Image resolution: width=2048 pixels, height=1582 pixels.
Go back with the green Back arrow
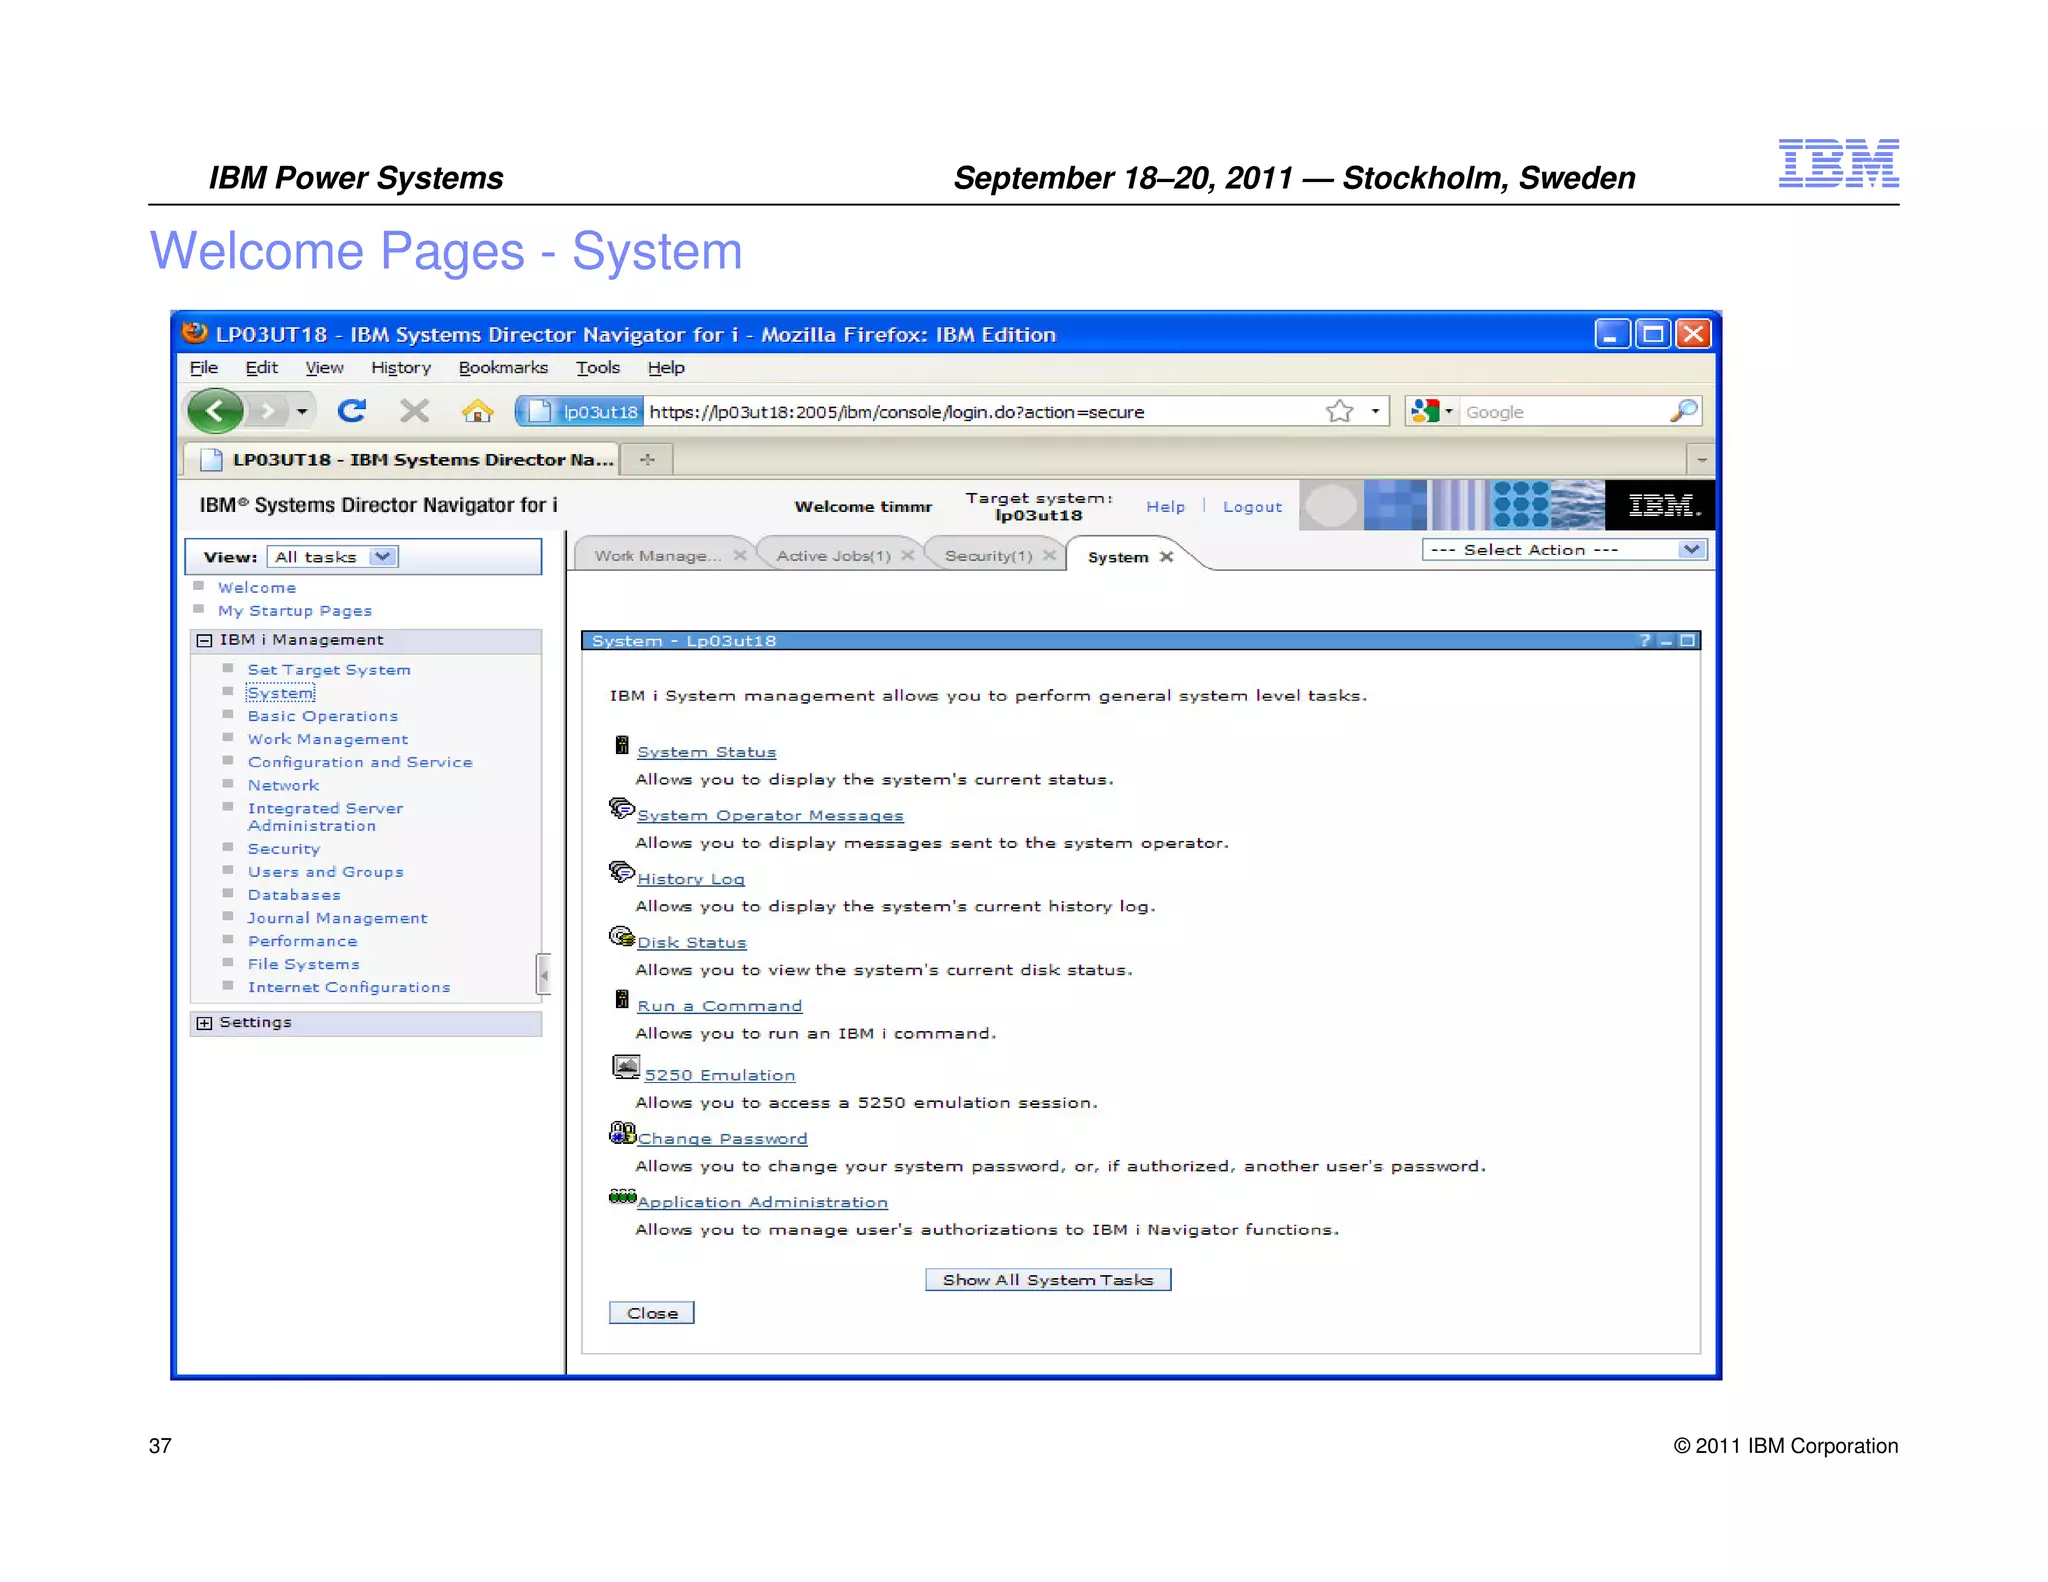[215, 411]
